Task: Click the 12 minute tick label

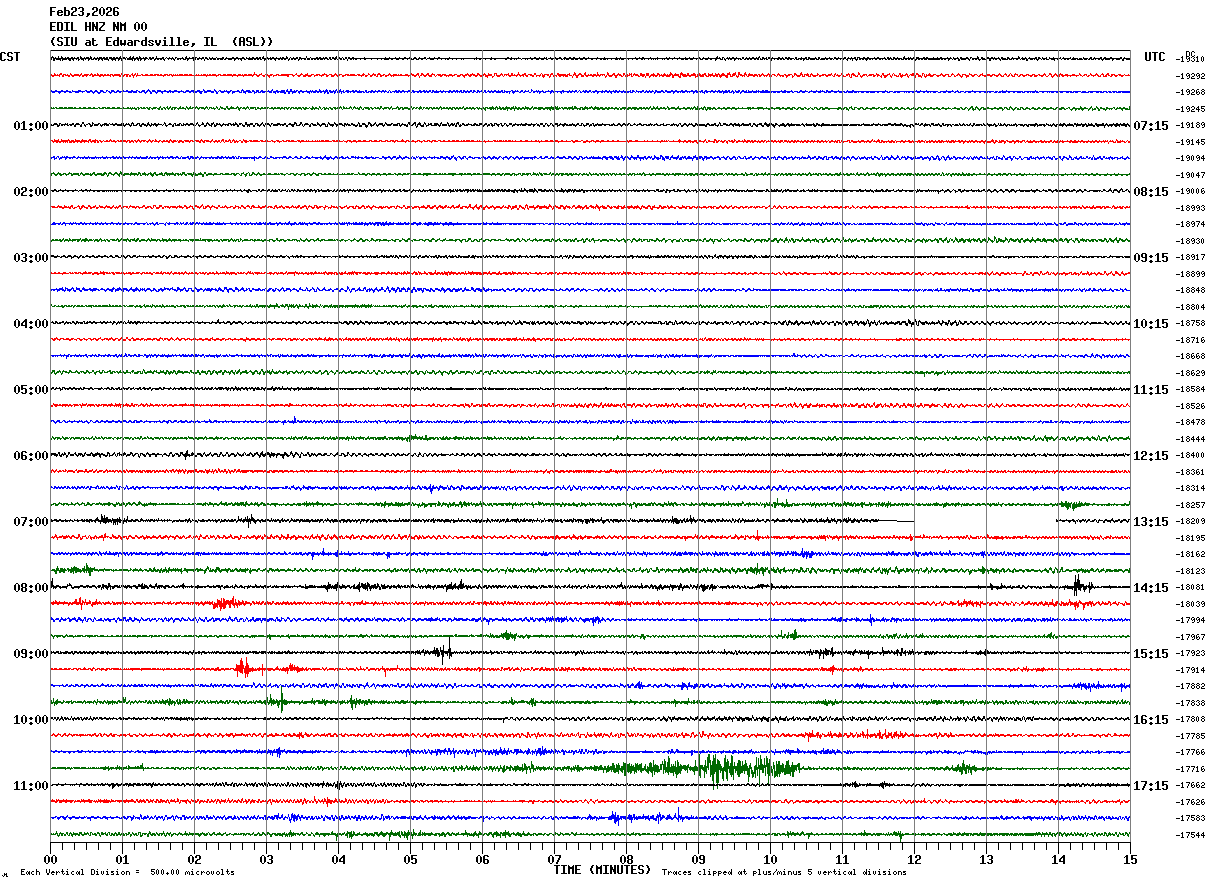Action: coord(914,859)
